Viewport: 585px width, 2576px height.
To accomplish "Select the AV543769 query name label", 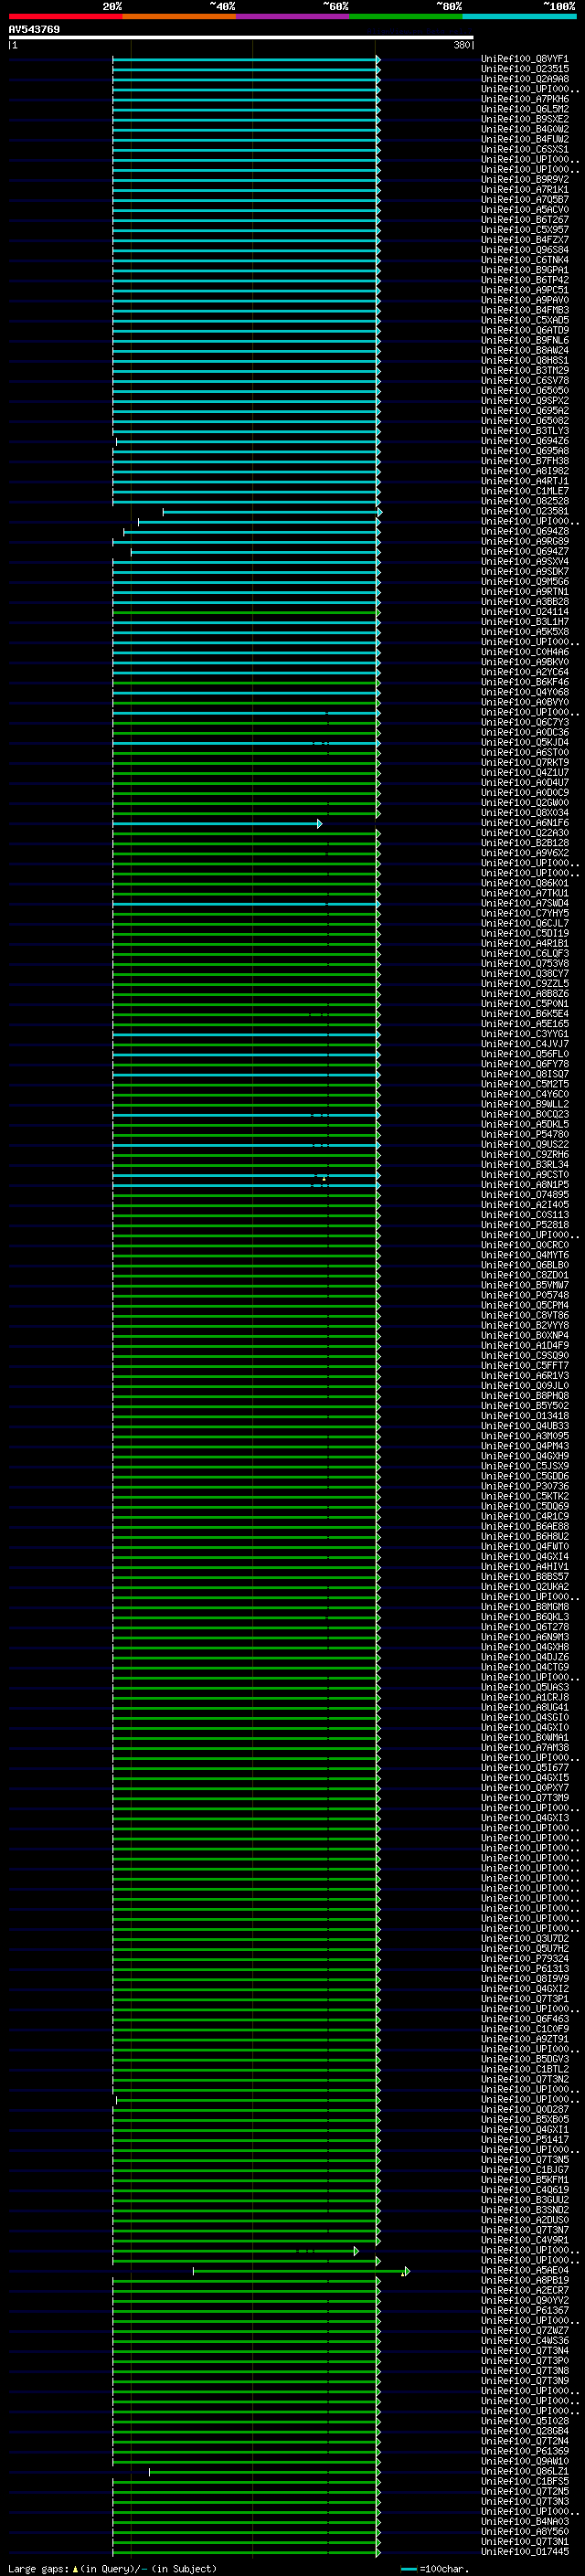I will (34, 29).
